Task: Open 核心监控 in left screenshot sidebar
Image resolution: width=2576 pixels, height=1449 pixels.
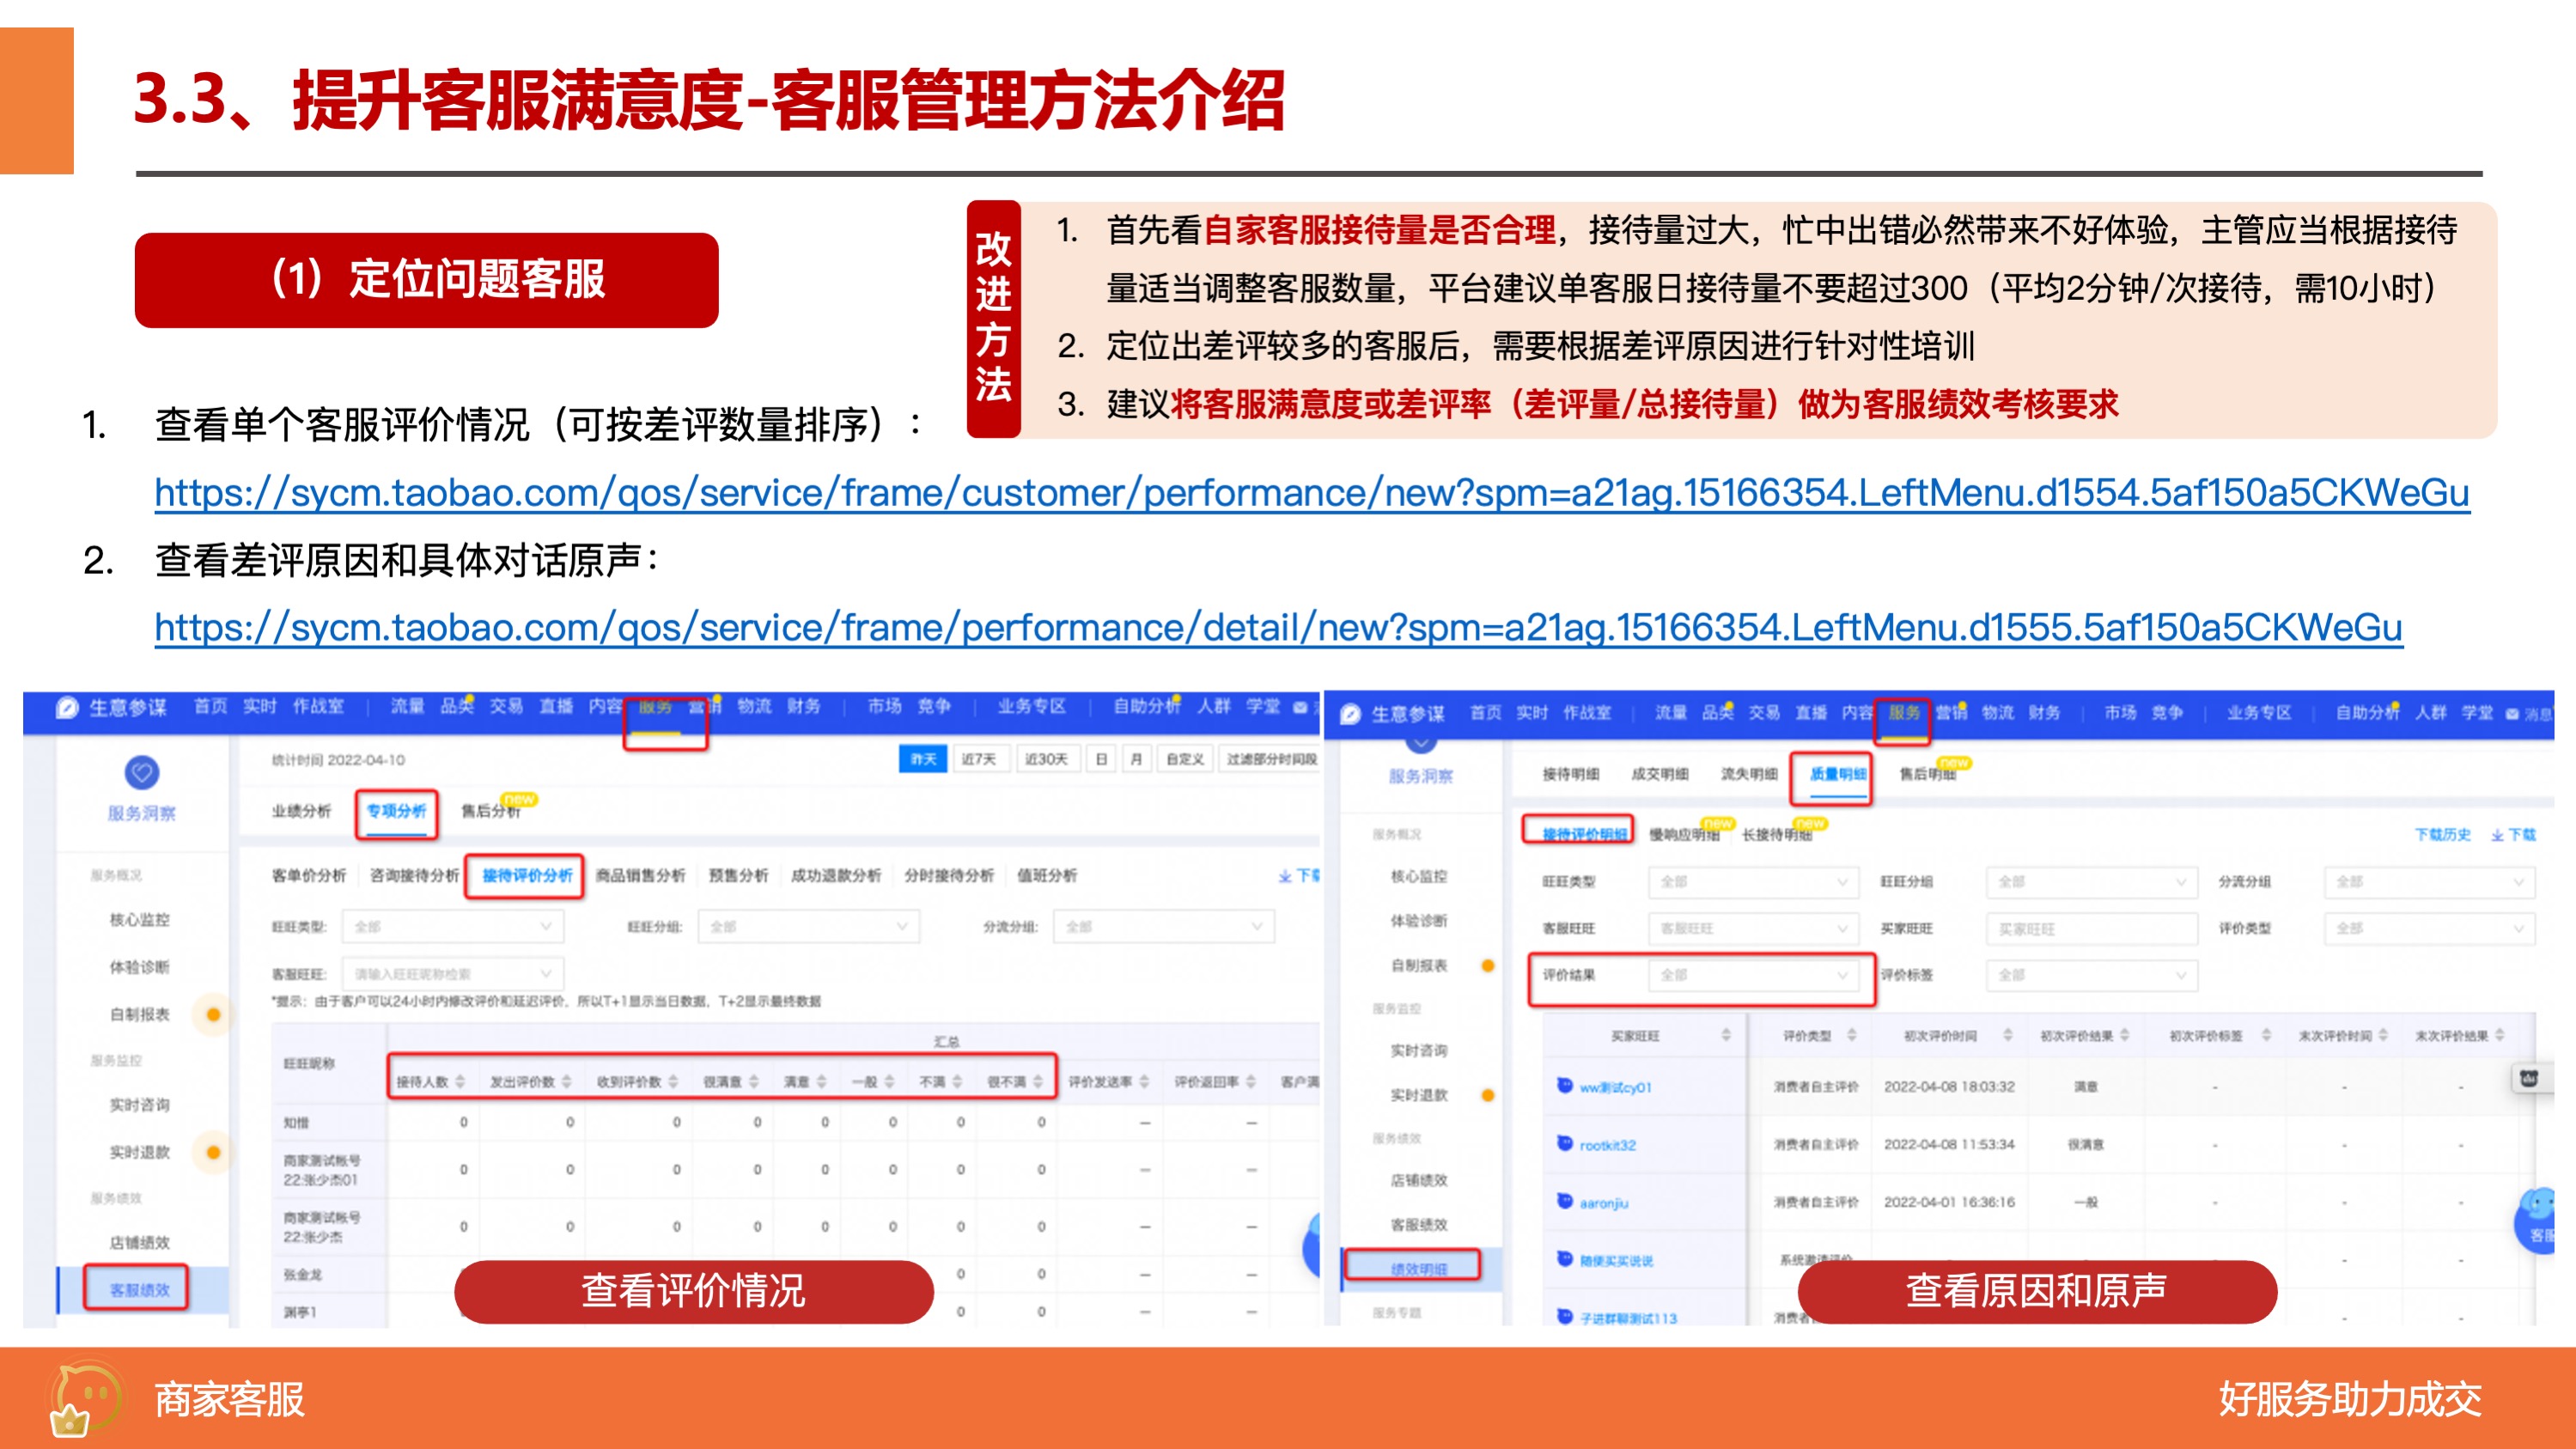Action: [x=139, y=920]
